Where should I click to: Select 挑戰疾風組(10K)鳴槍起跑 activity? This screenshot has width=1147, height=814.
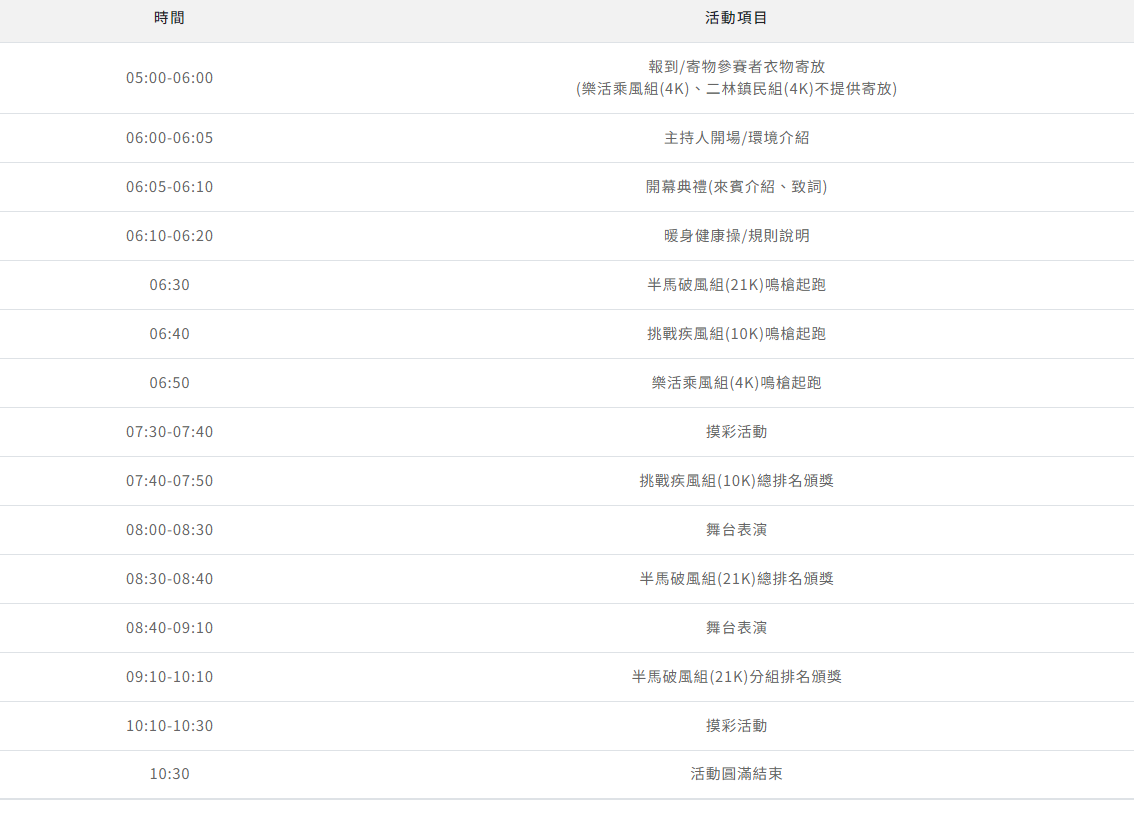tap(736, 334)
